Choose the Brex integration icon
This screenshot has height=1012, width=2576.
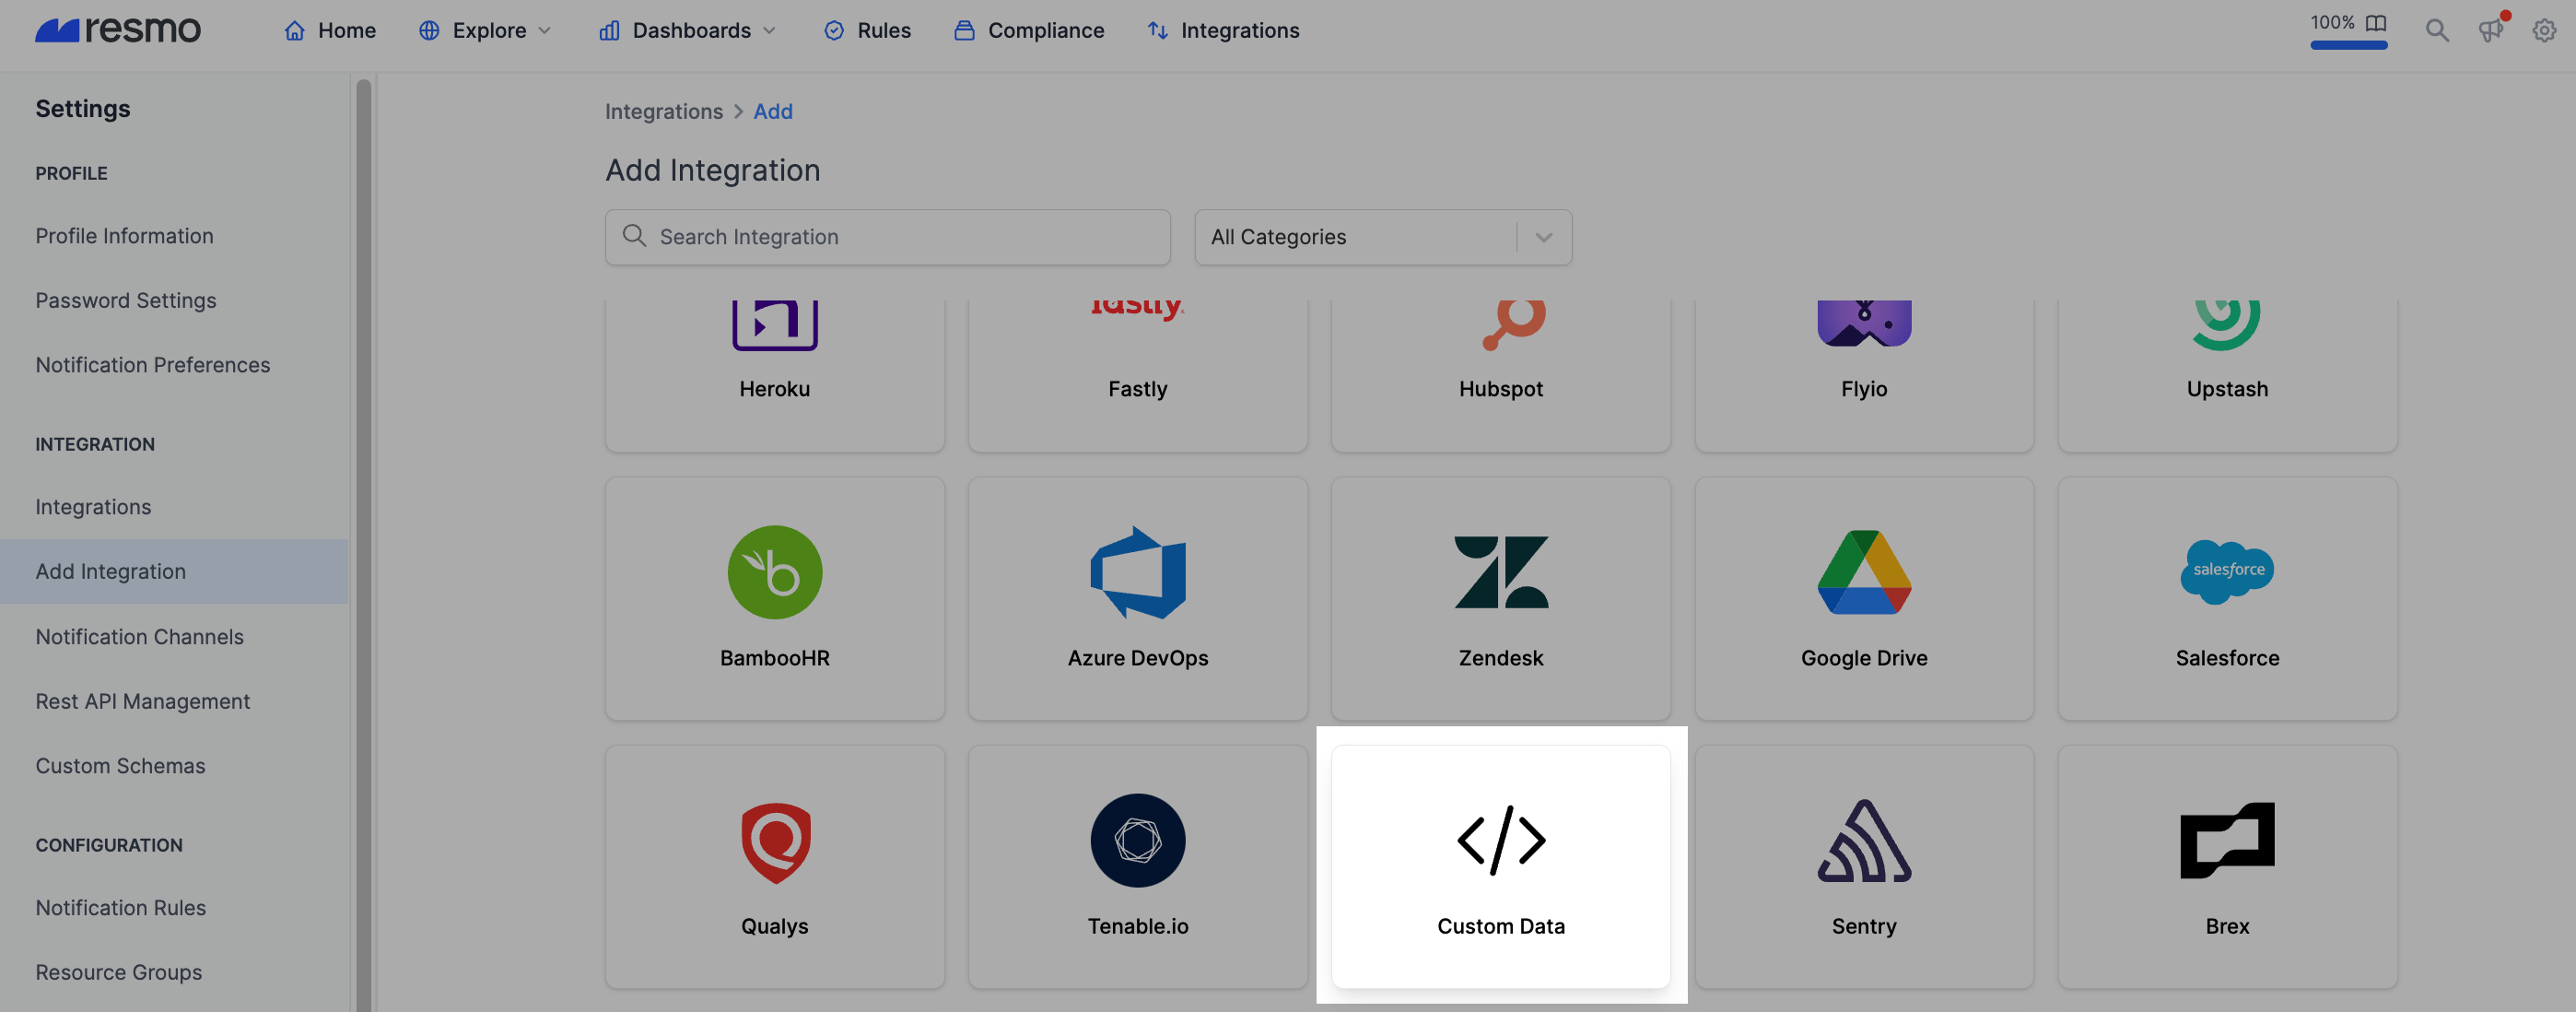2227,840
